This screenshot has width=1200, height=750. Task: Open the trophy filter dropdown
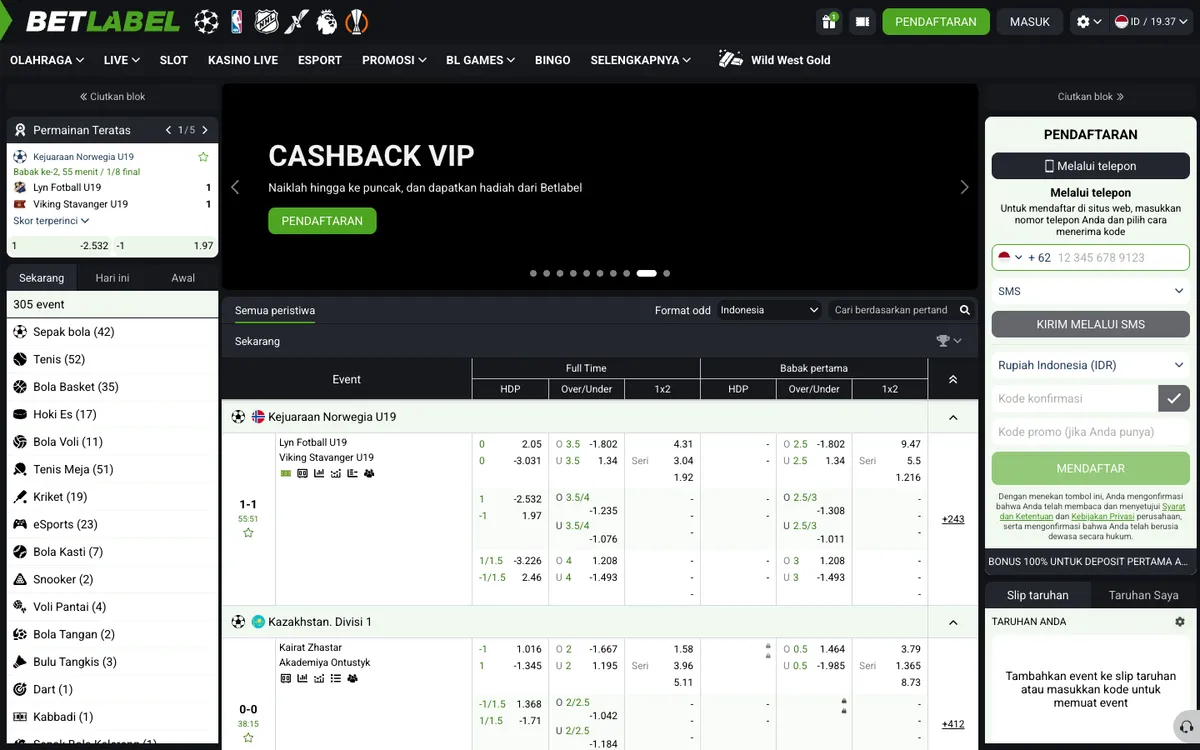tap(949, 341)
